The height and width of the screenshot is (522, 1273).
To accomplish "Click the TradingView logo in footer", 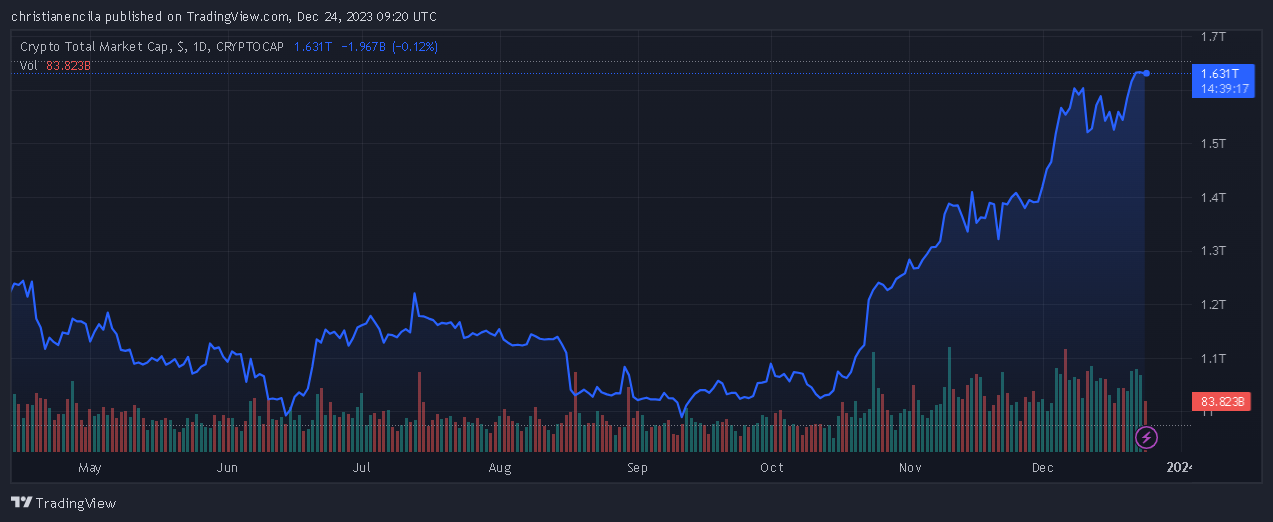I will [x=63, y=503].
